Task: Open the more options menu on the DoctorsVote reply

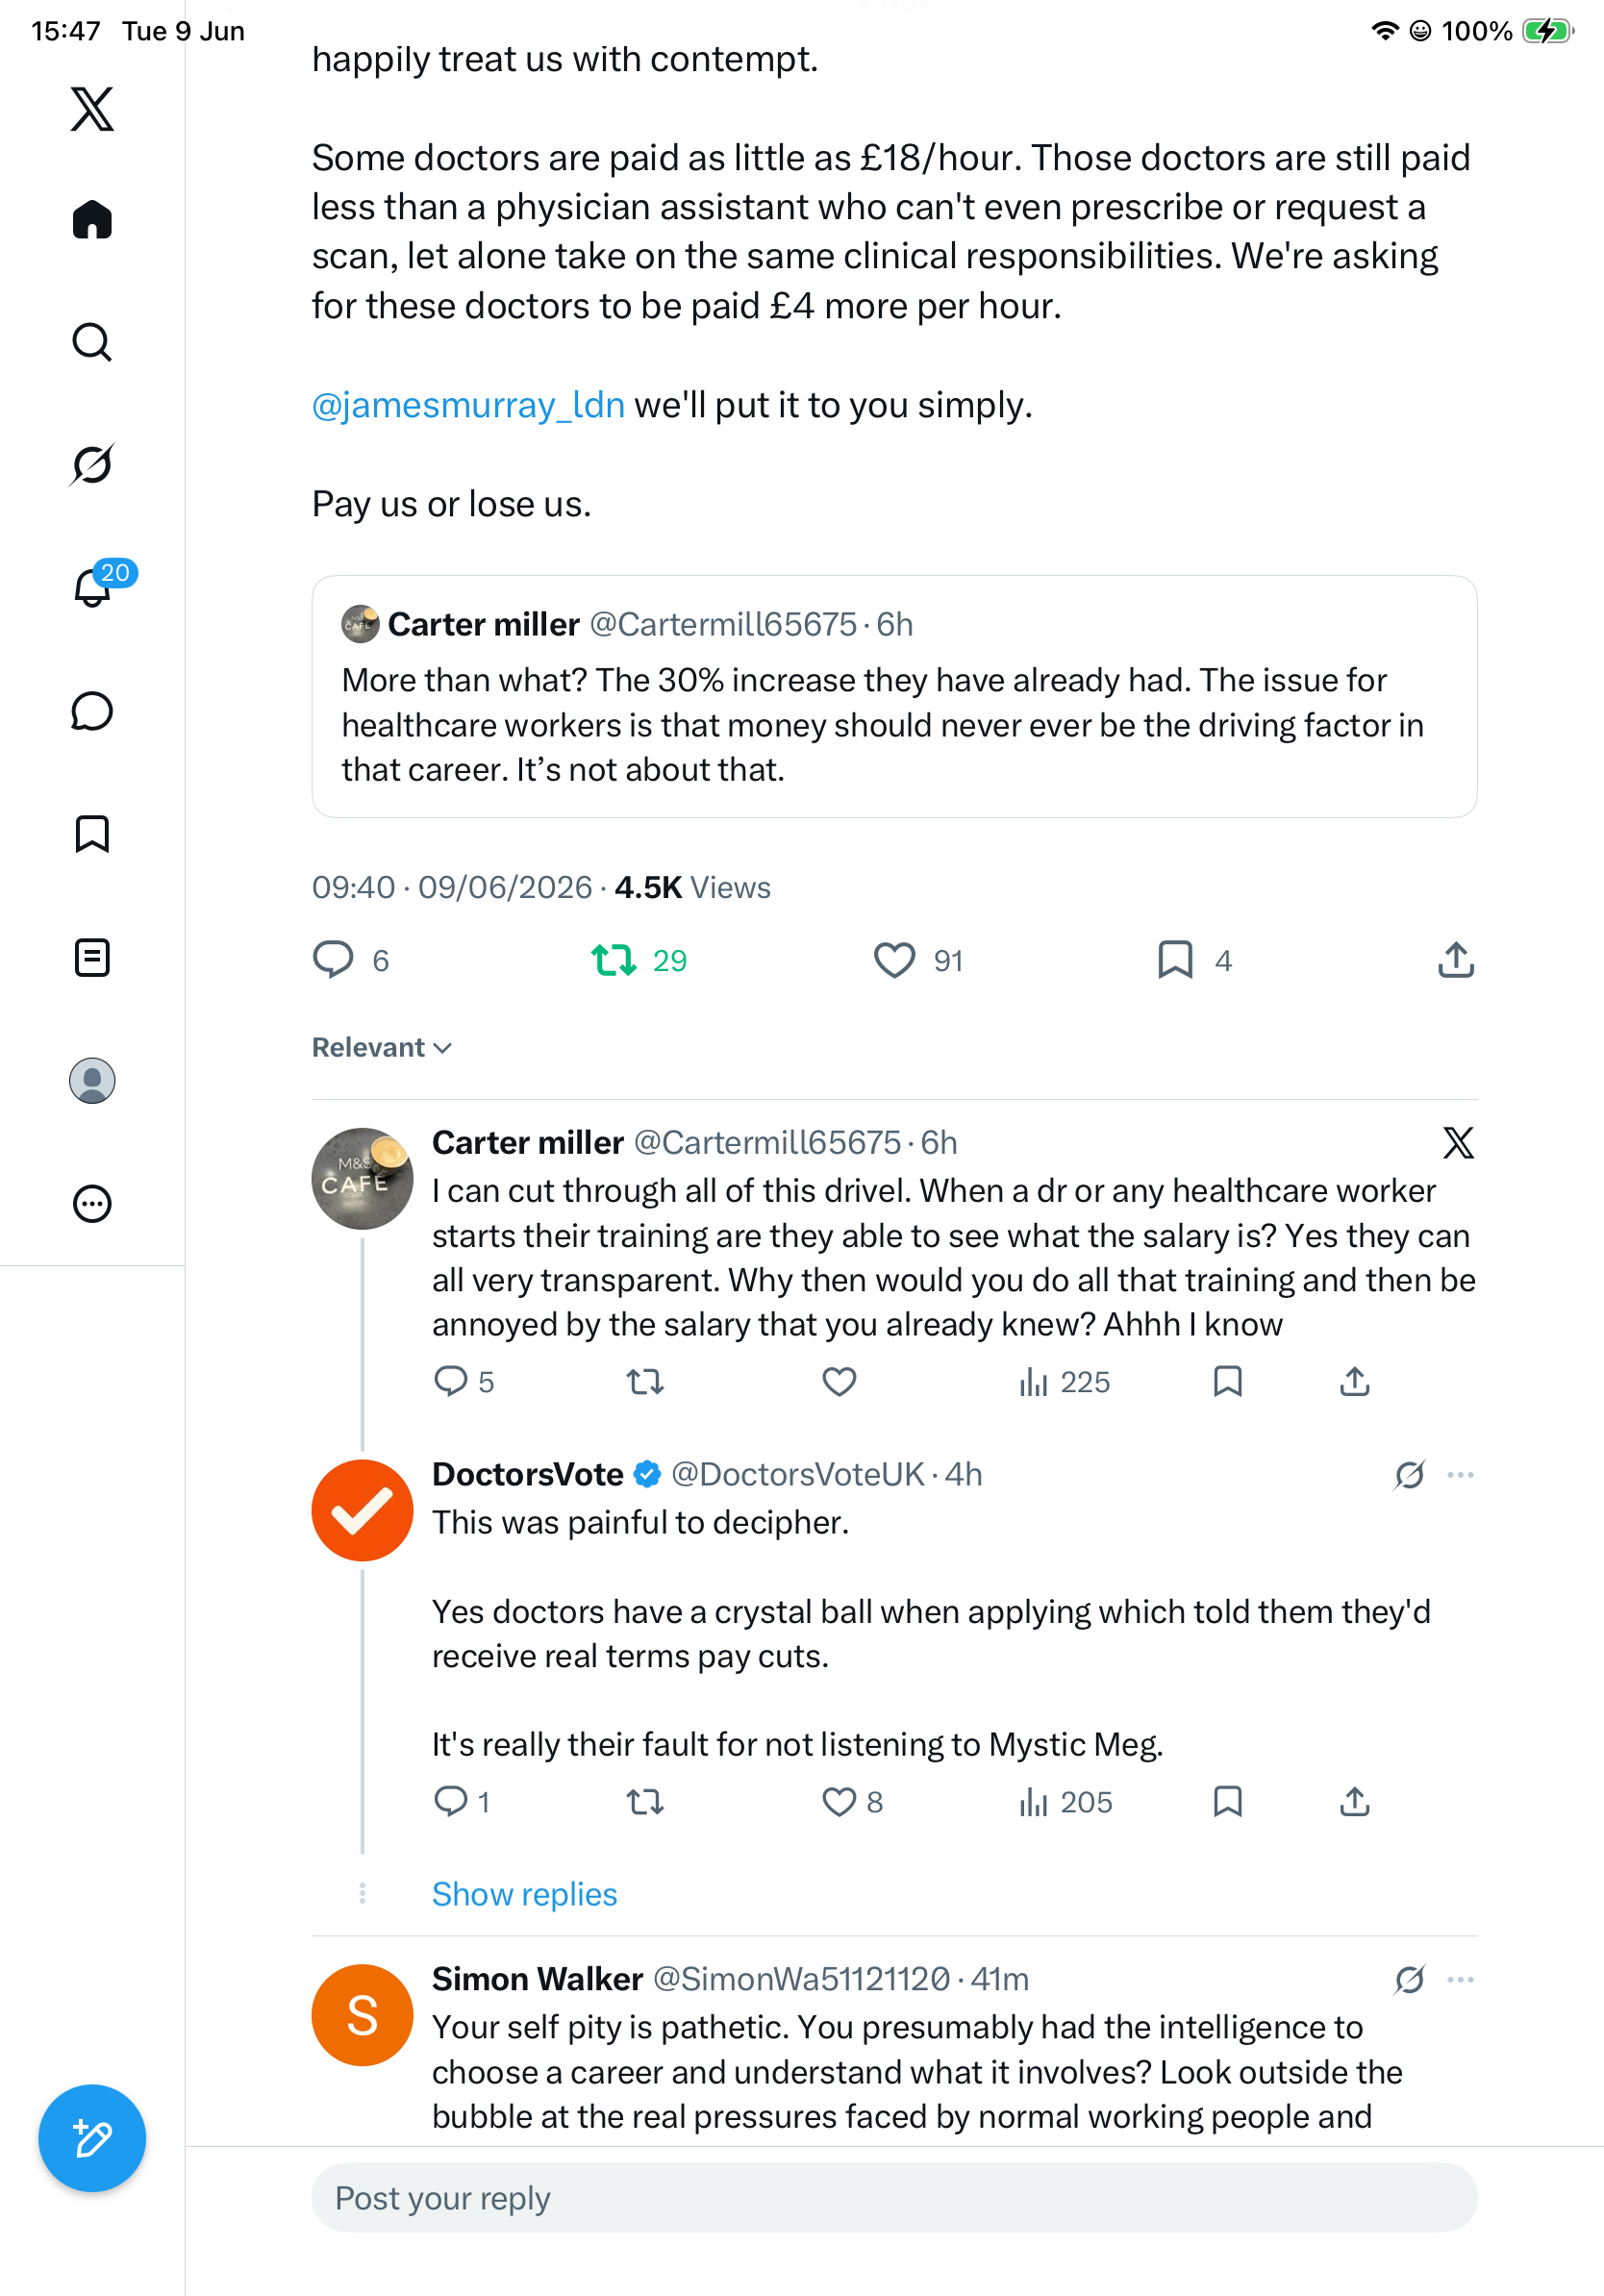Action: tap(1460, 1475)
